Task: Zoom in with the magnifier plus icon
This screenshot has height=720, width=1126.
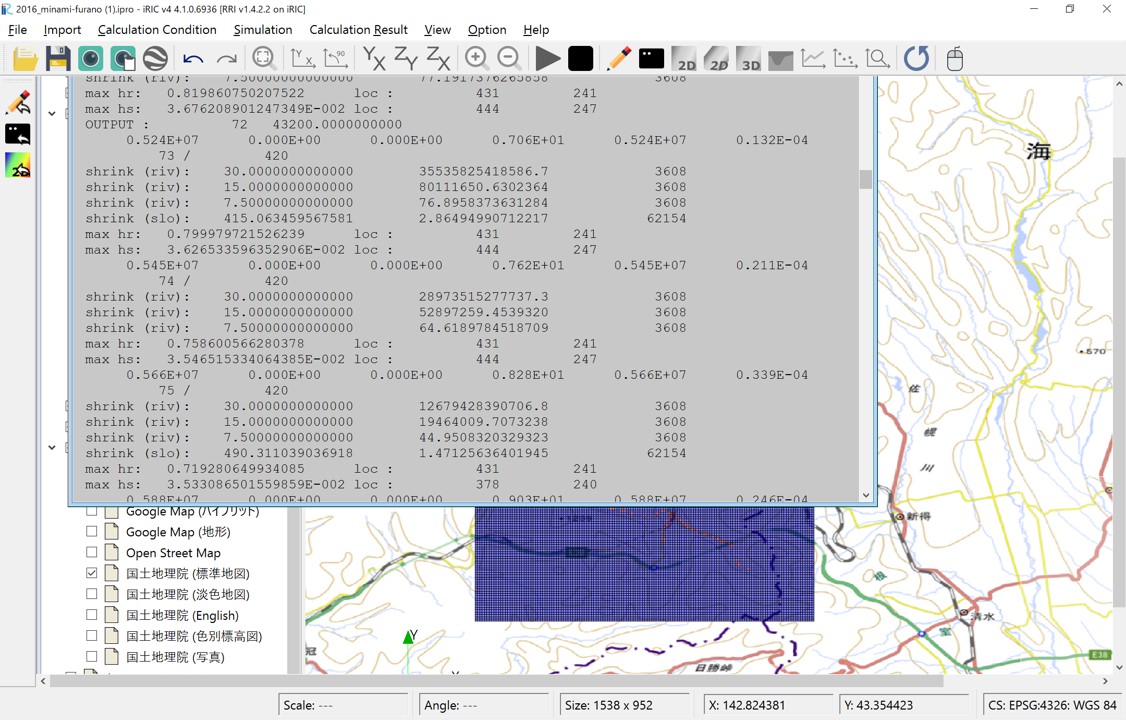Action: pos(475,58)
